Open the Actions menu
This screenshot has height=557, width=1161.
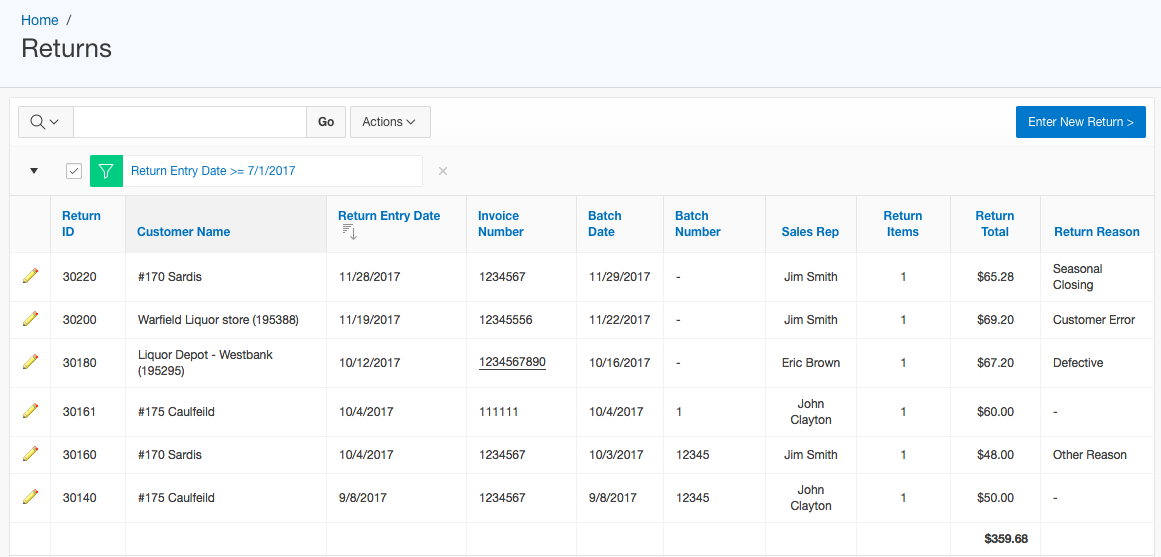390,122
